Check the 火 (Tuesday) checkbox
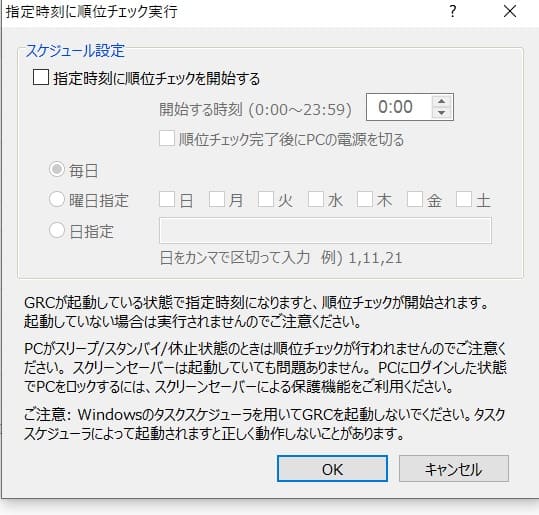 [266, 199]
